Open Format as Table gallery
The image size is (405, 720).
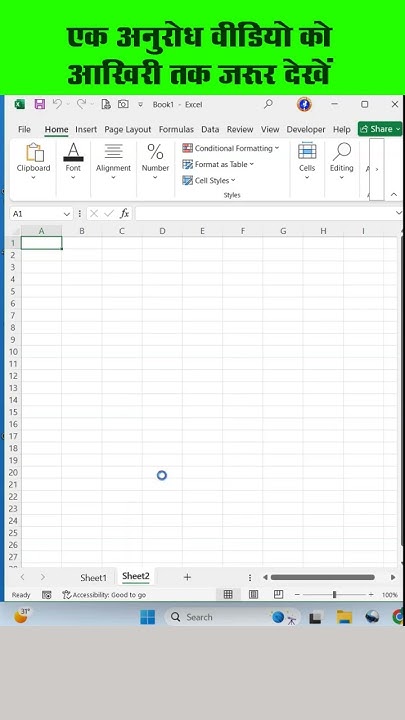(218, 164)
